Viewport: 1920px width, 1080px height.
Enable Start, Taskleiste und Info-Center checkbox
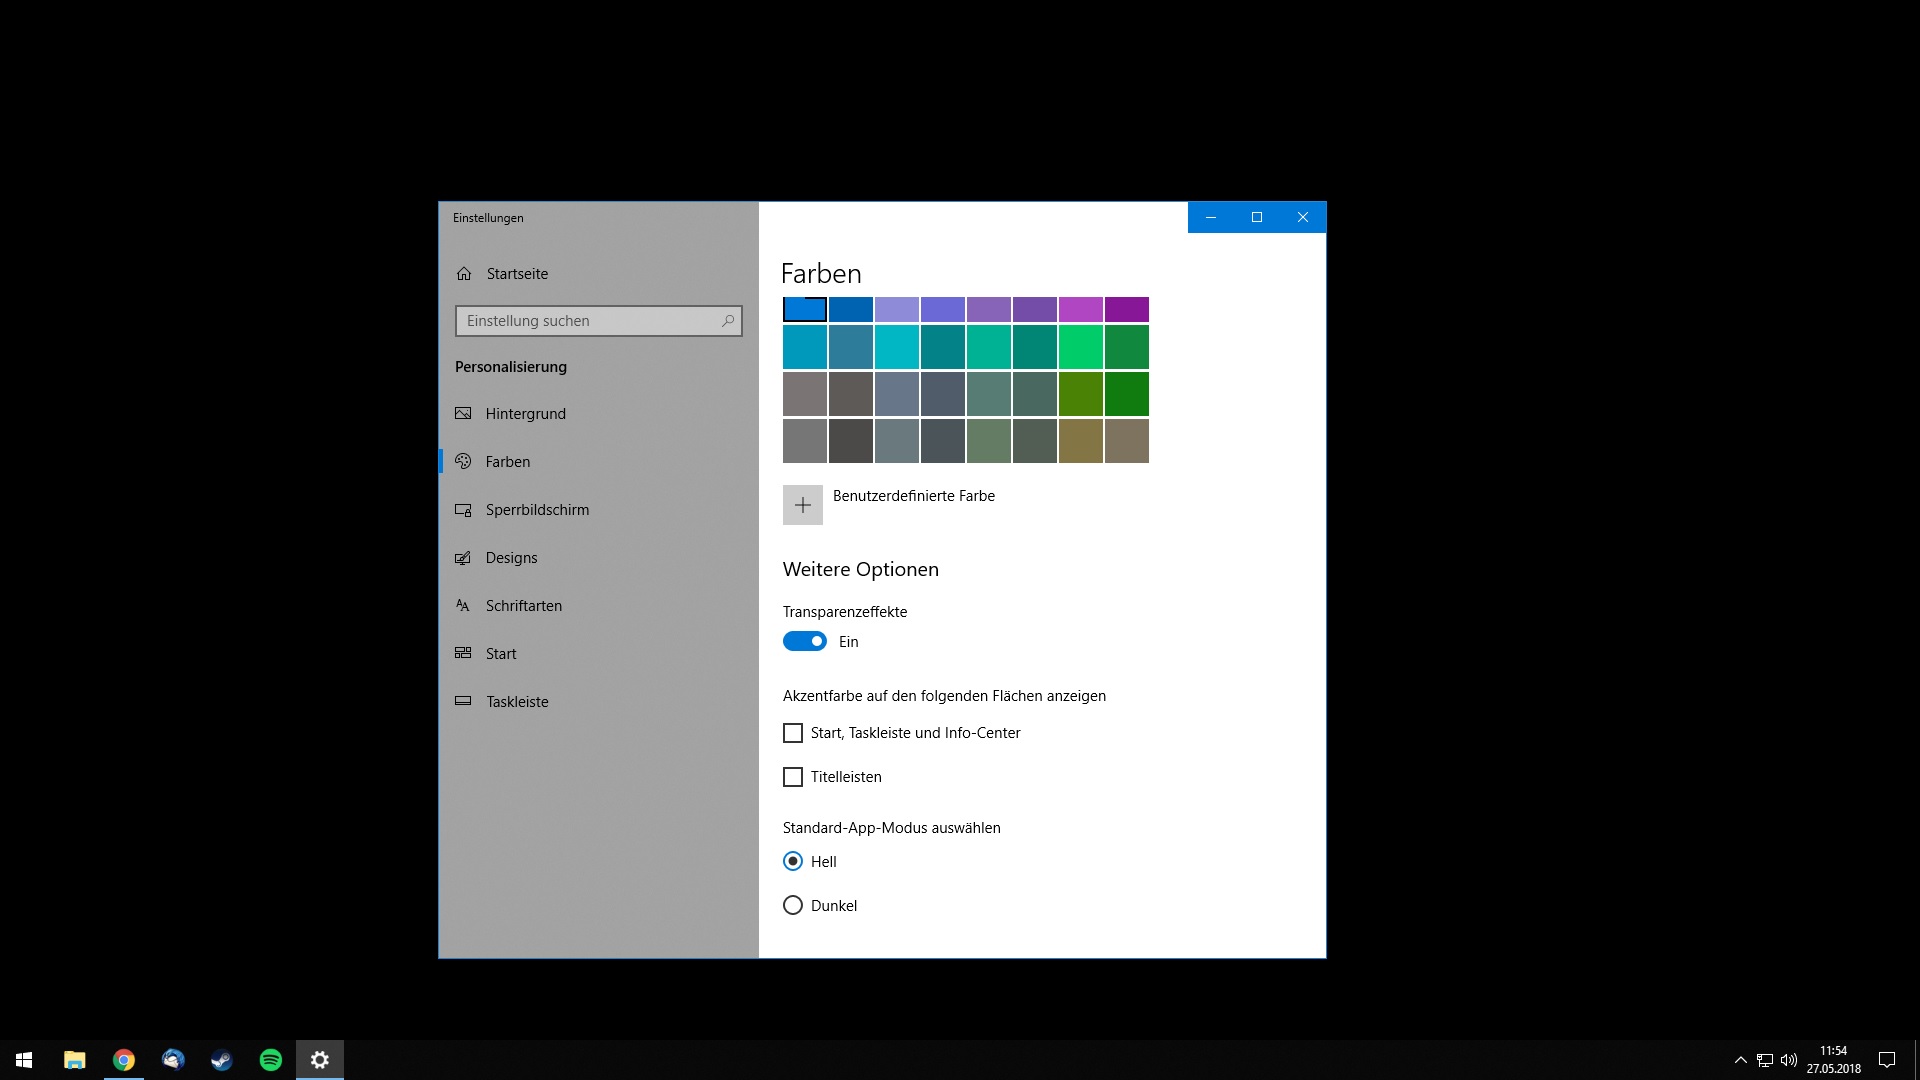tap(793, 733)
